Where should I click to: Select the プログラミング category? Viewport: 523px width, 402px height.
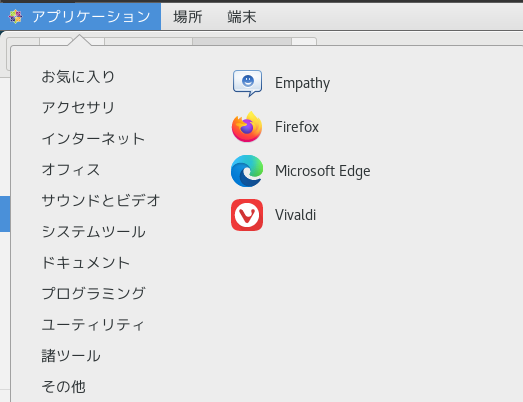click(x=94, y=294)
